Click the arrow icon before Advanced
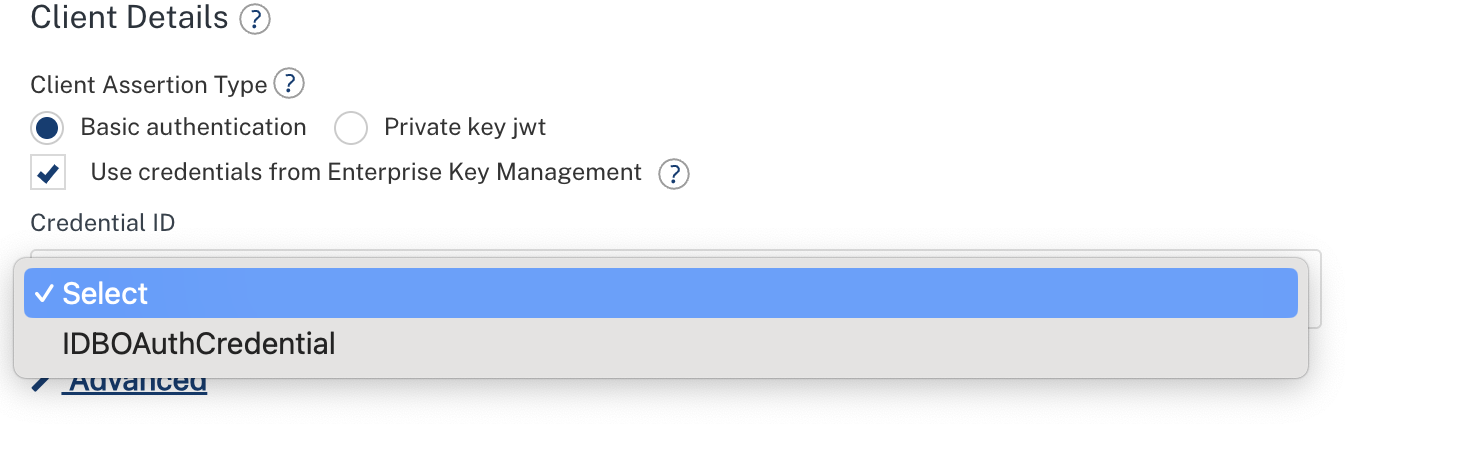1484x462 pixels. click(x=40, y=383)
